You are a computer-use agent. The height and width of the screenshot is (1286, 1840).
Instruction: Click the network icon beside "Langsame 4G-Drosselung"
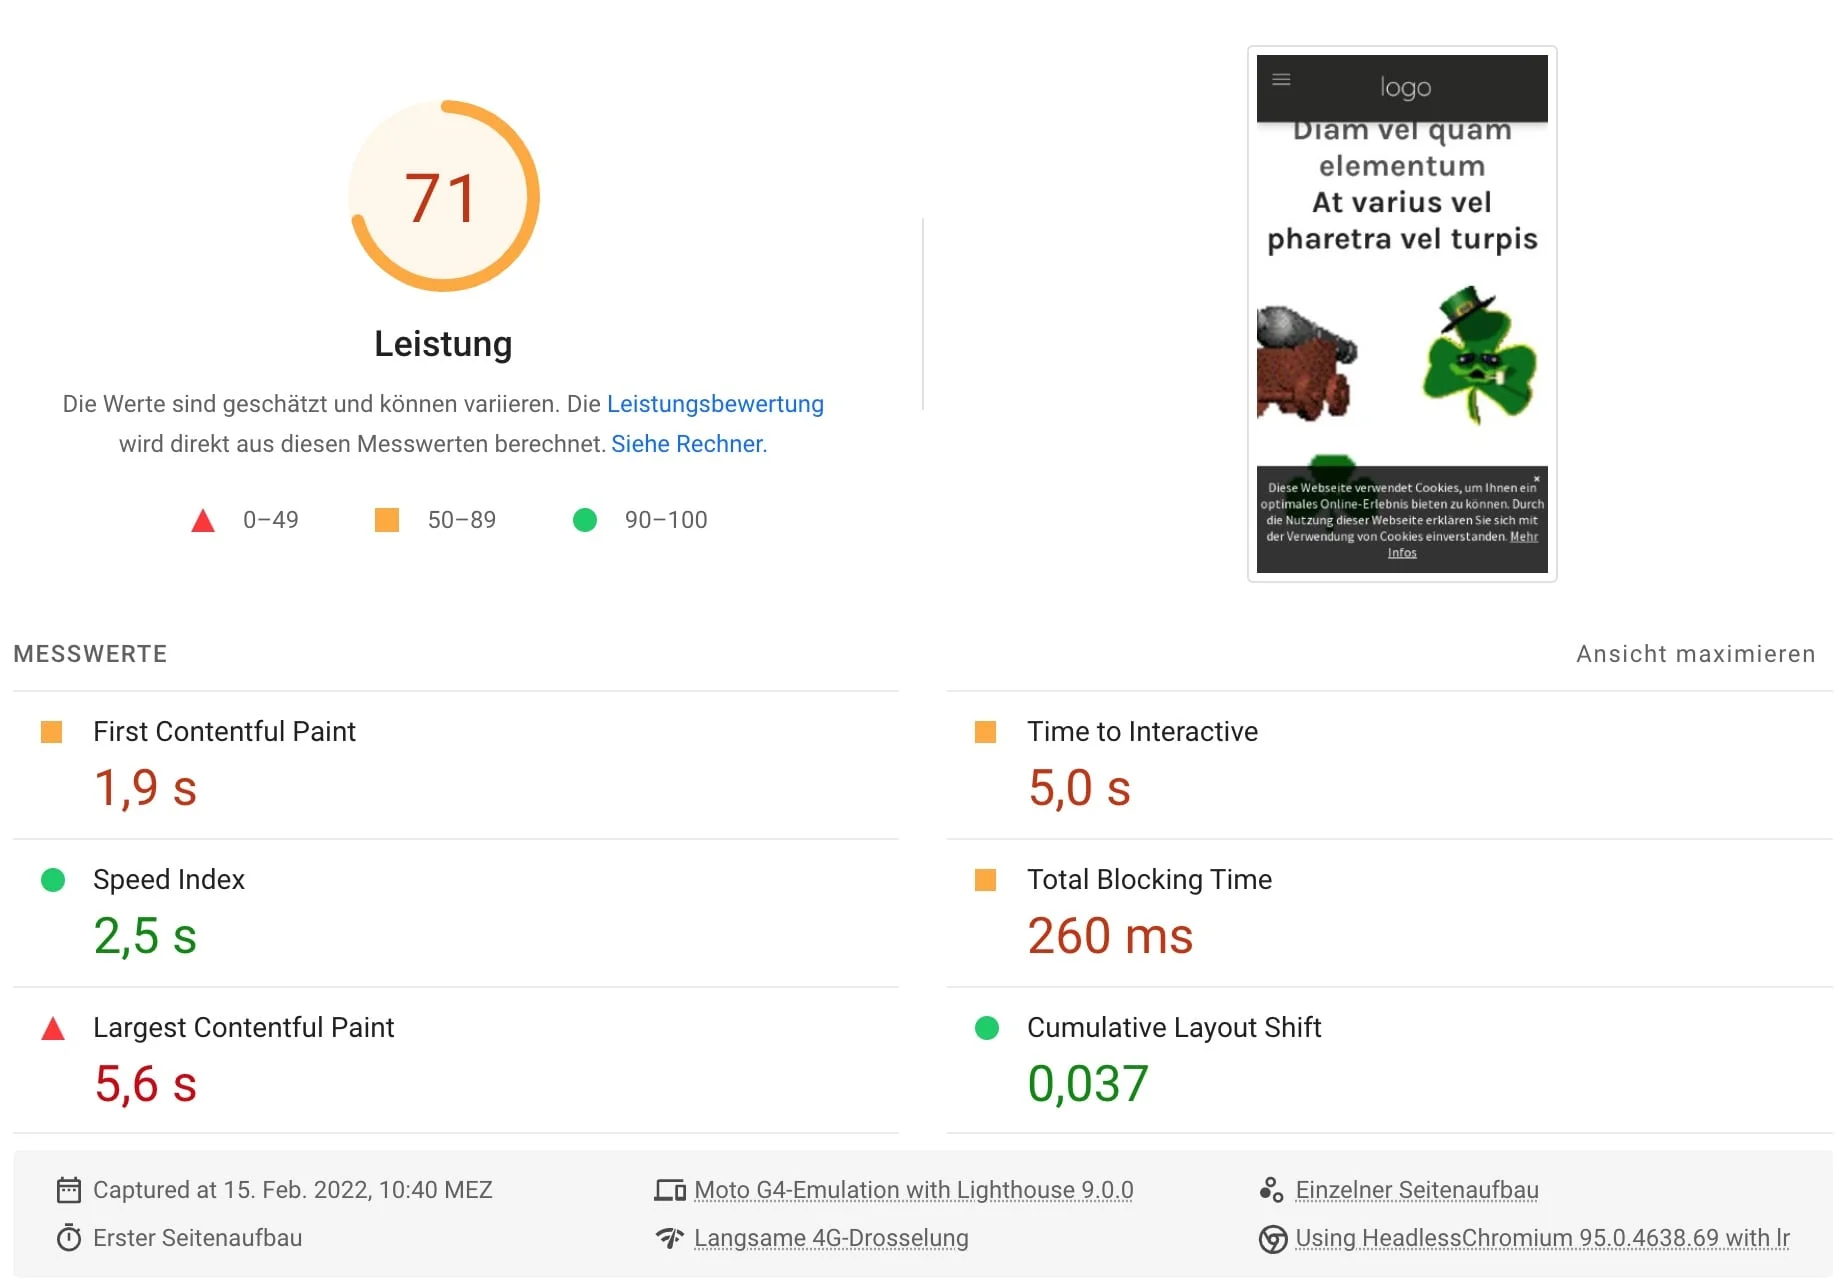point(668,1237)
